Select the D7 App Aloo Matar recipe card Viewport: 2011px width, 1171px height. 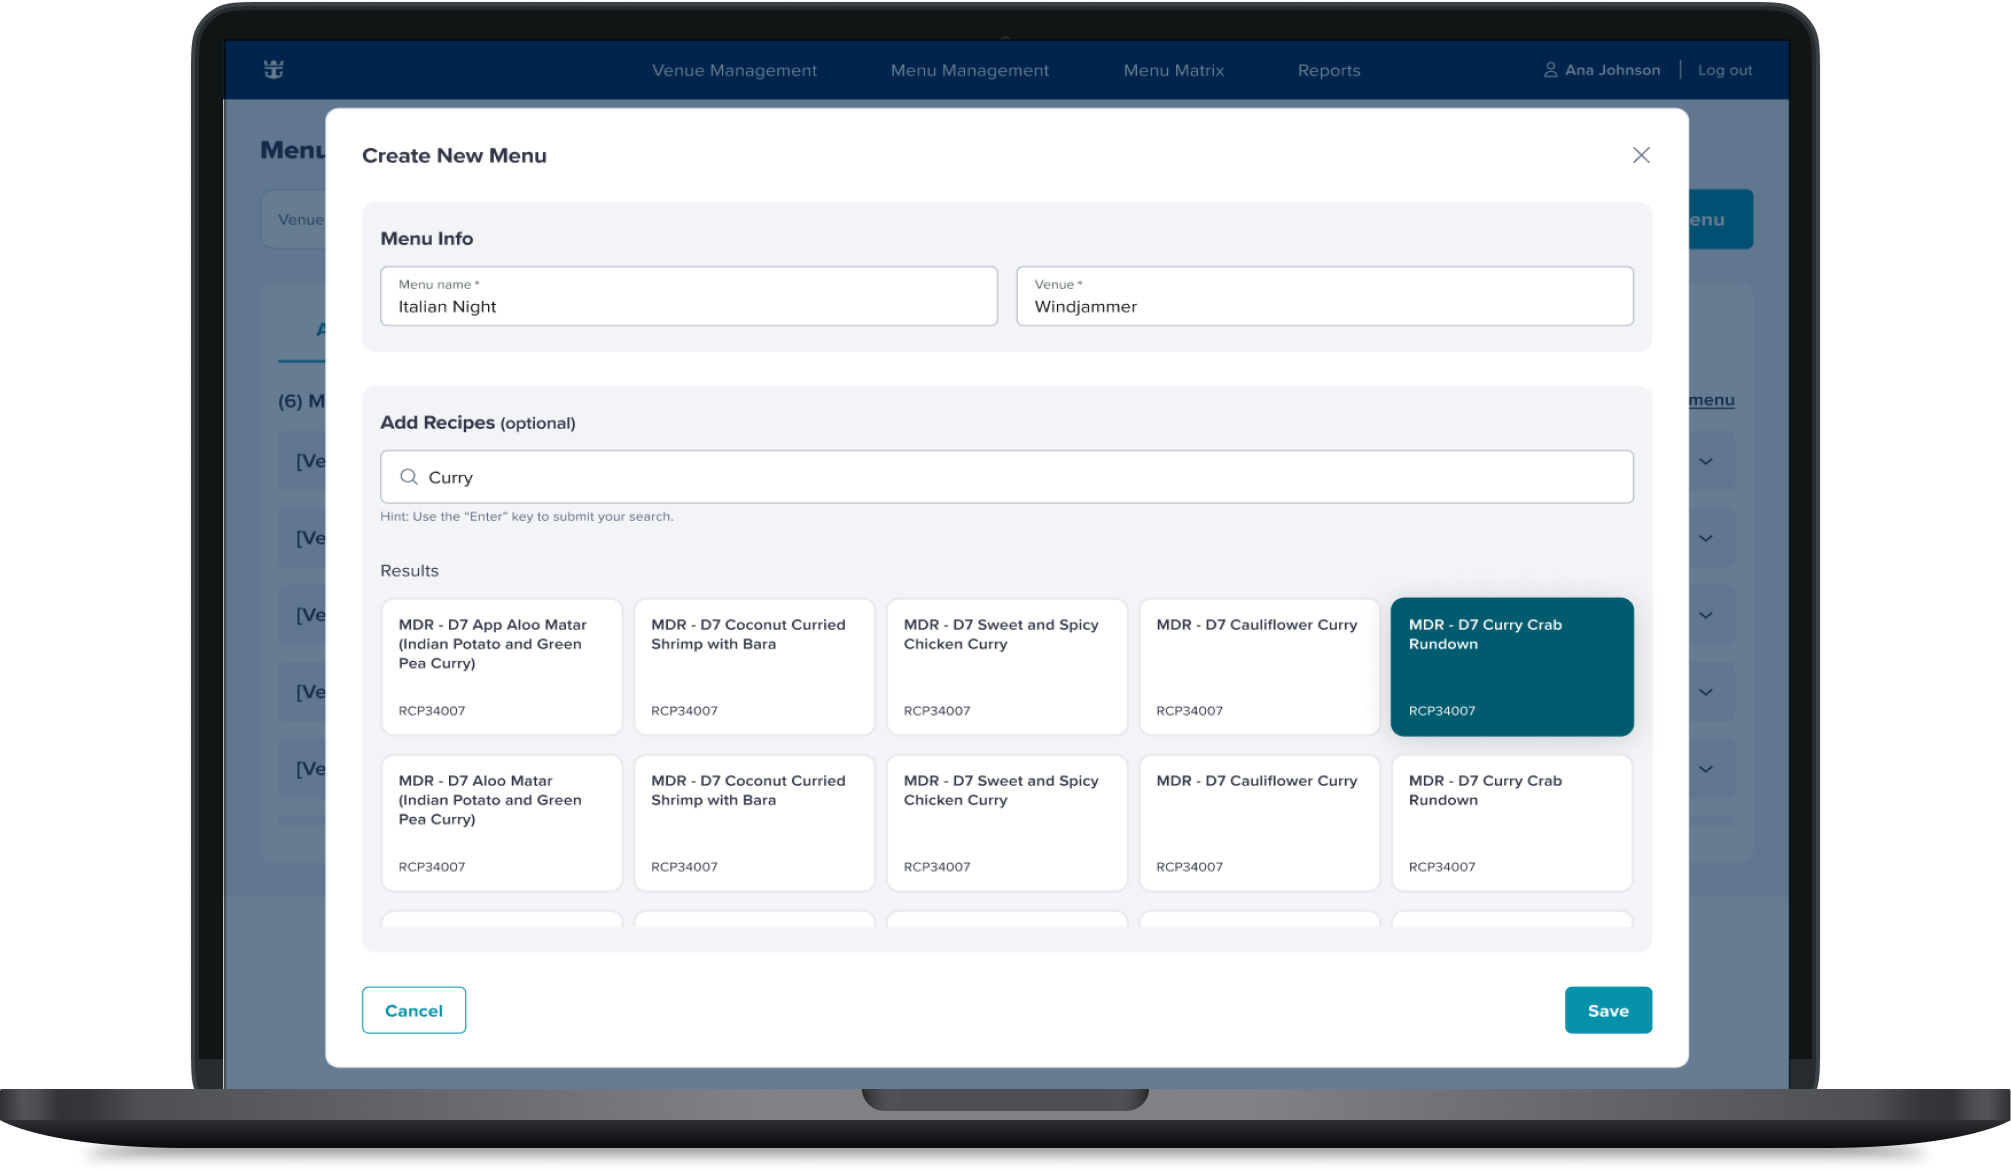[x=501, y=667]
